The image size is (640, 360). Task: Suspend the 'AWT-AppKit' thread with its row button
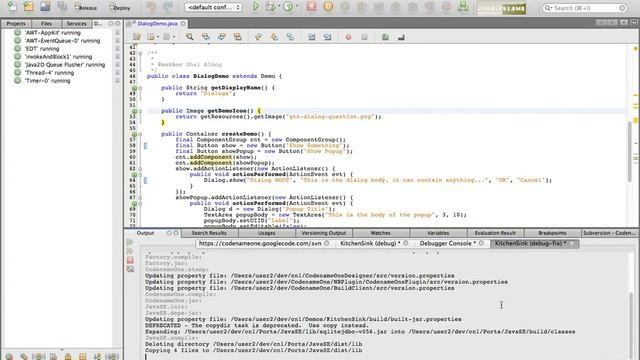coord(117,33)
